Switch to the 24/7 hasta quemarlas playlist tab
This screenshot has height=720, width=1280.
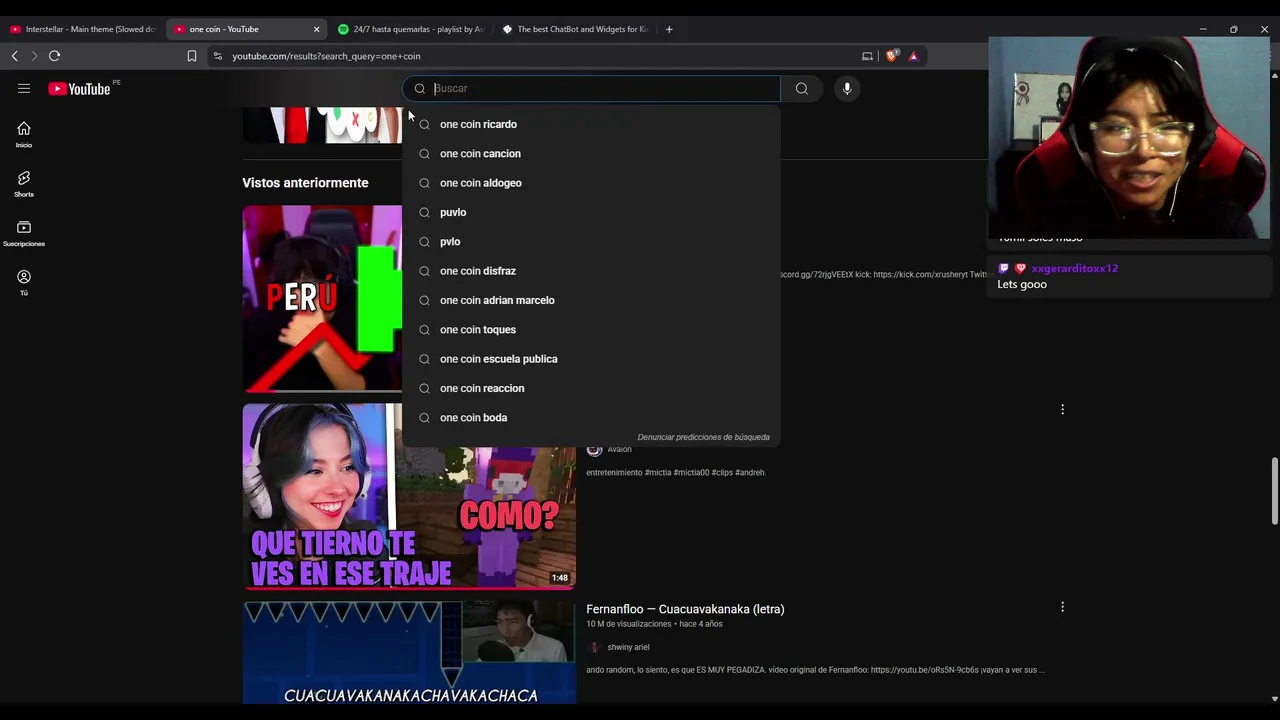coord(411,29)
